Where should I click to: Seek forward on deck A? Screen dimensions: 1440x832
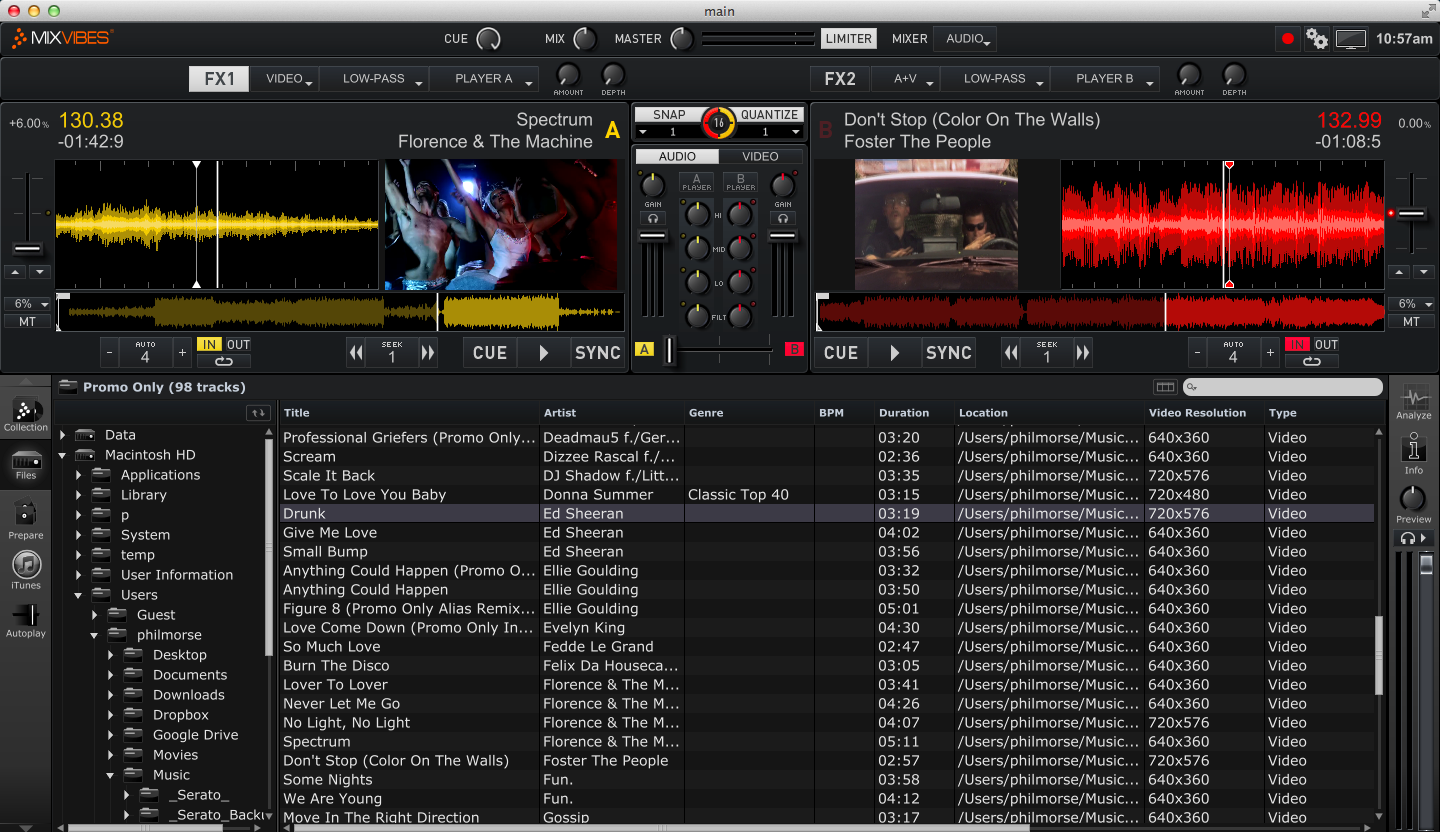coord(428,352)
